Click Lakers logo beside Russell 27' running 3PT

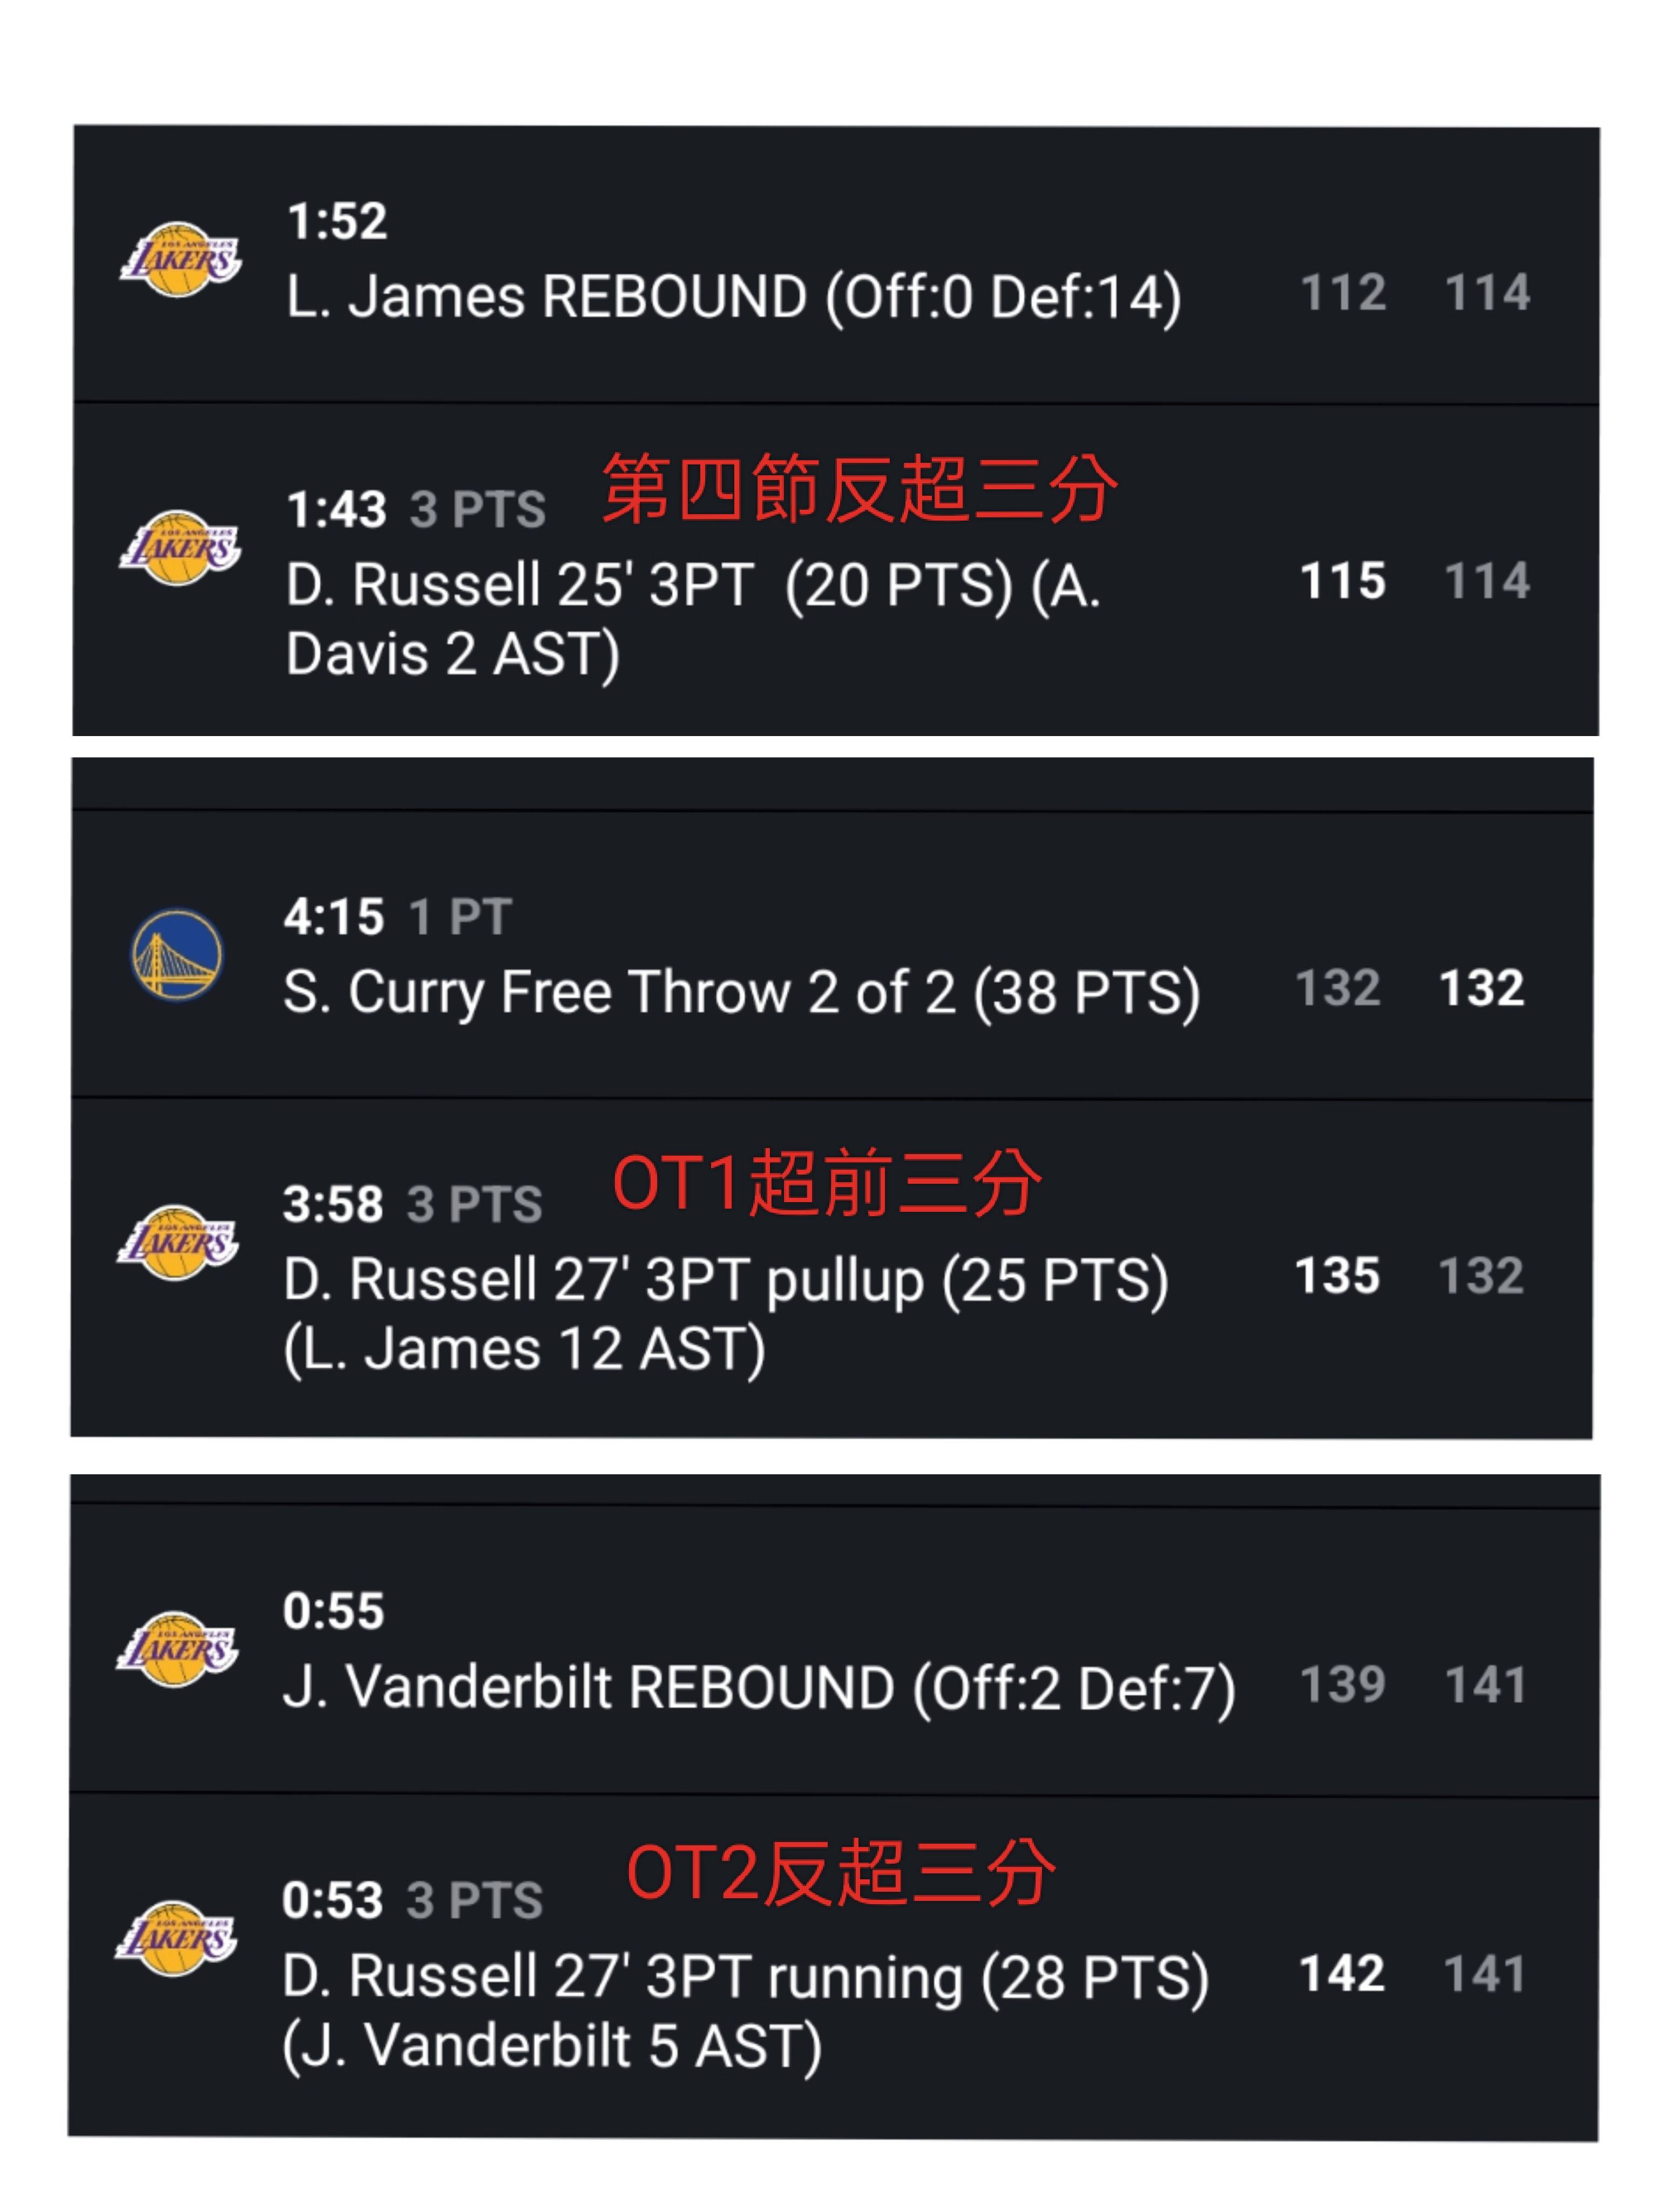click(177, 1939)
